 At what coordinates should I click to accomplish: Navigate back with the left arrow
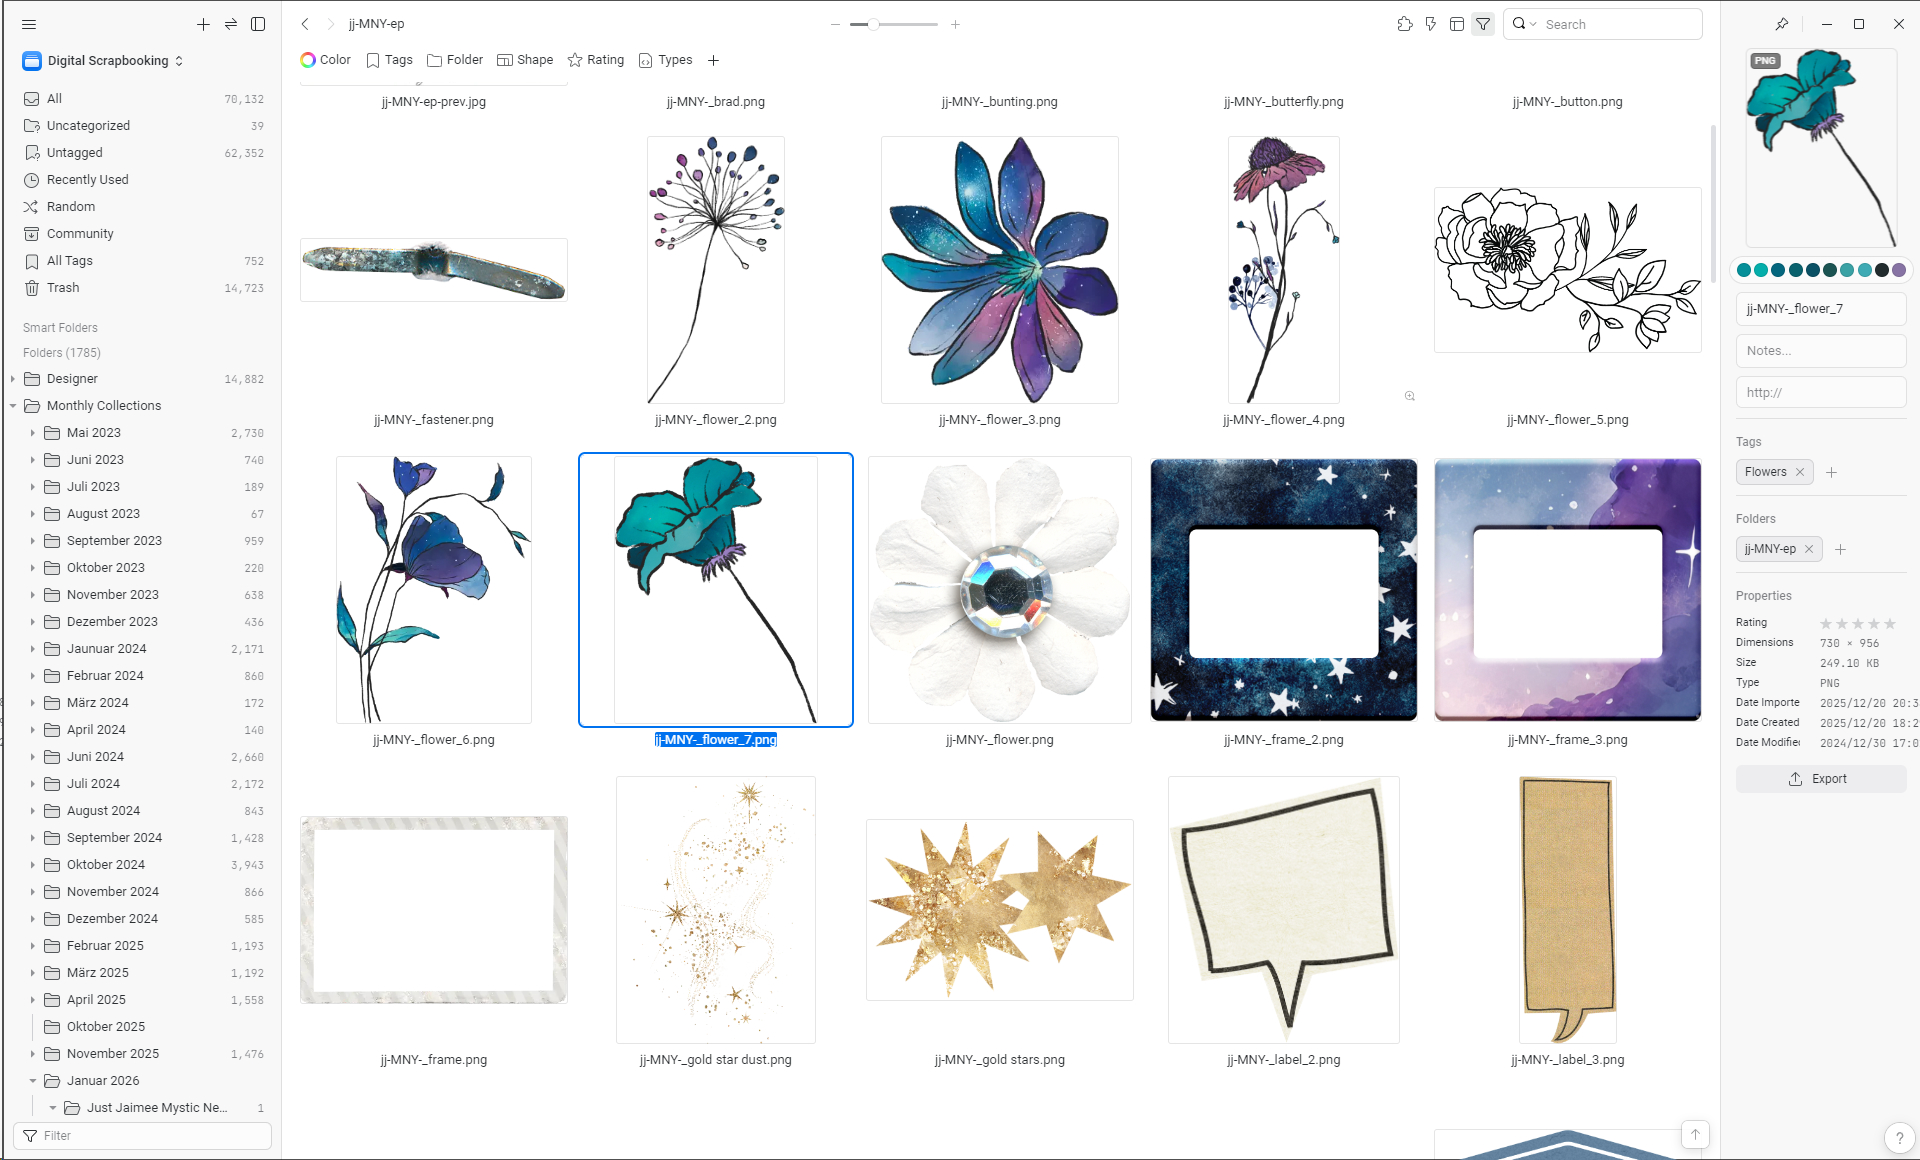305,24
